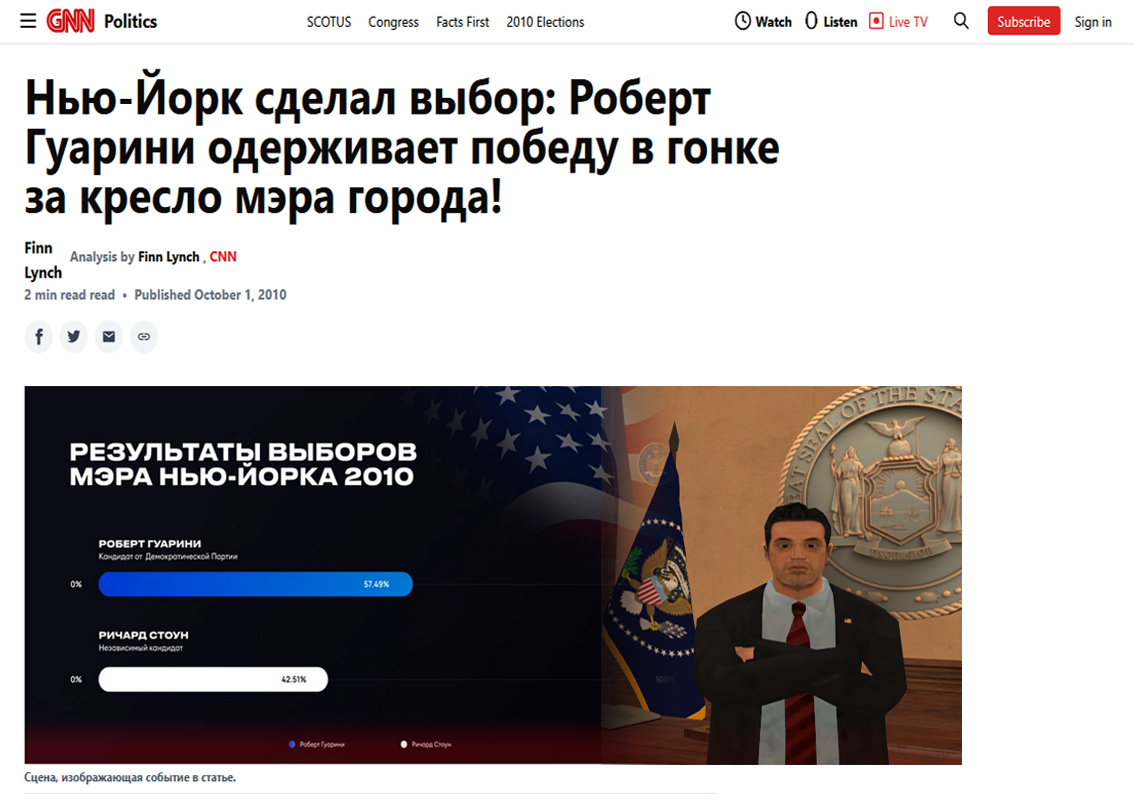1134x800 pixels.
Task: Share article via Twitter icon
Action: [x=74, y=336]
